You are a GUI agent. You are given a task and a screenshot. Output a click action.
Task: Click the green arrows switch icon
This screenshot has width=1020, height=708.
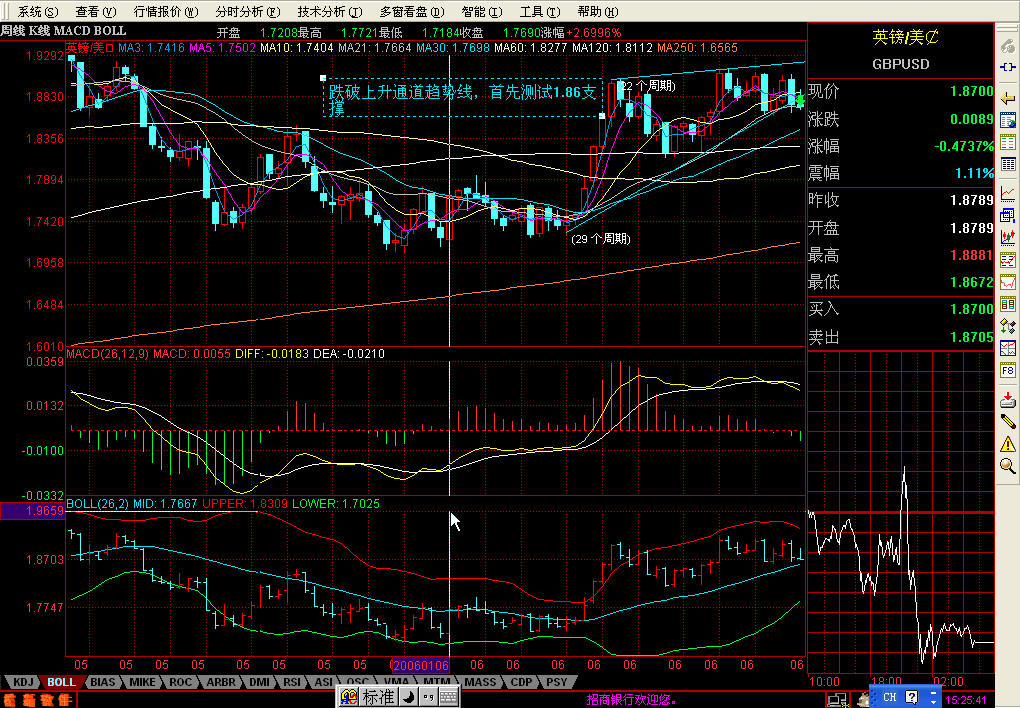[x=1008, y=326]
